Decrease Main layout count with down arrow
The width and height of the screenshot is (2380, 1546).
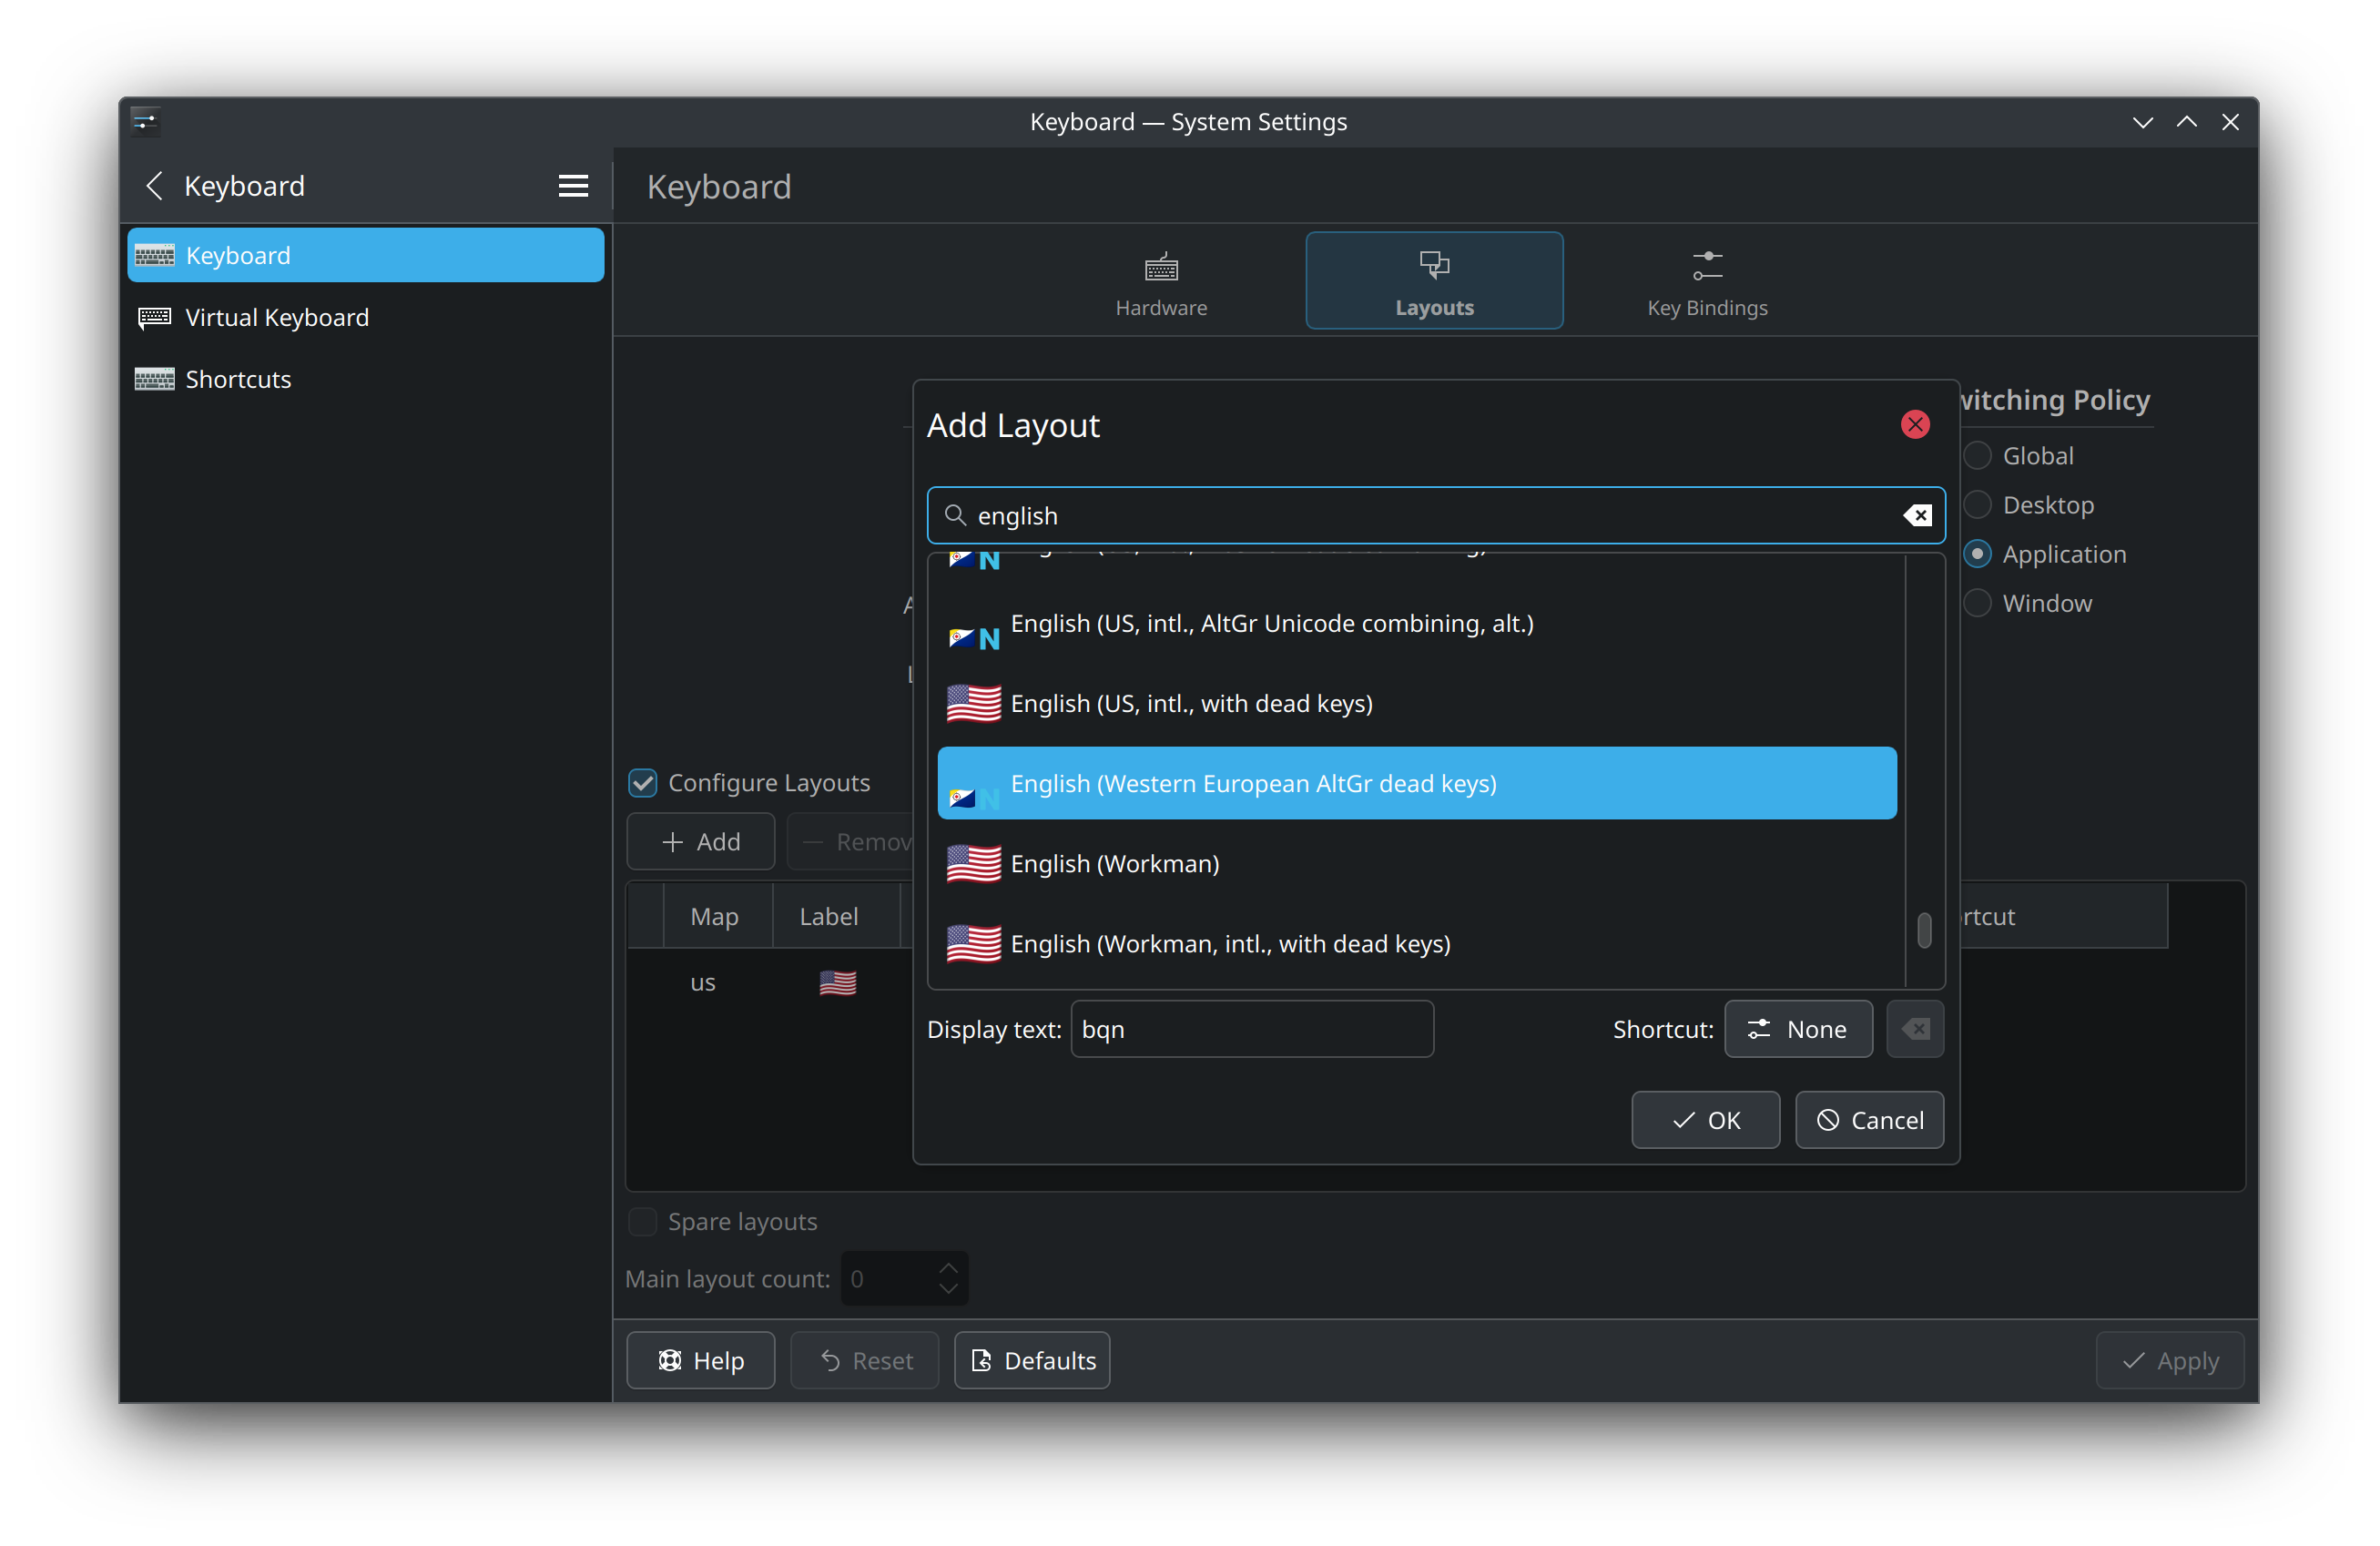(948, 1290)
